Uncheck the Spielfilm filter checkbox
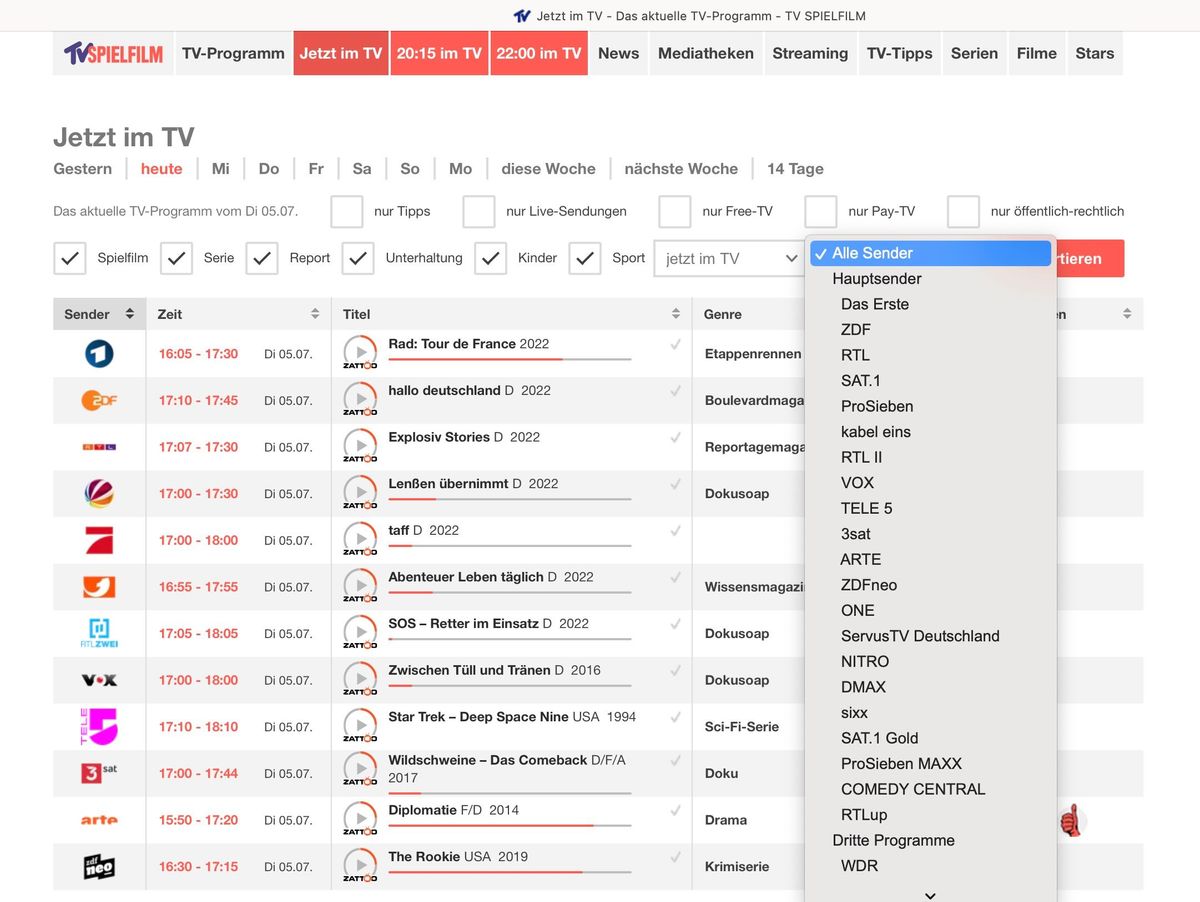The width and height of the screenshot is (1200, 902). pos(69,258)
